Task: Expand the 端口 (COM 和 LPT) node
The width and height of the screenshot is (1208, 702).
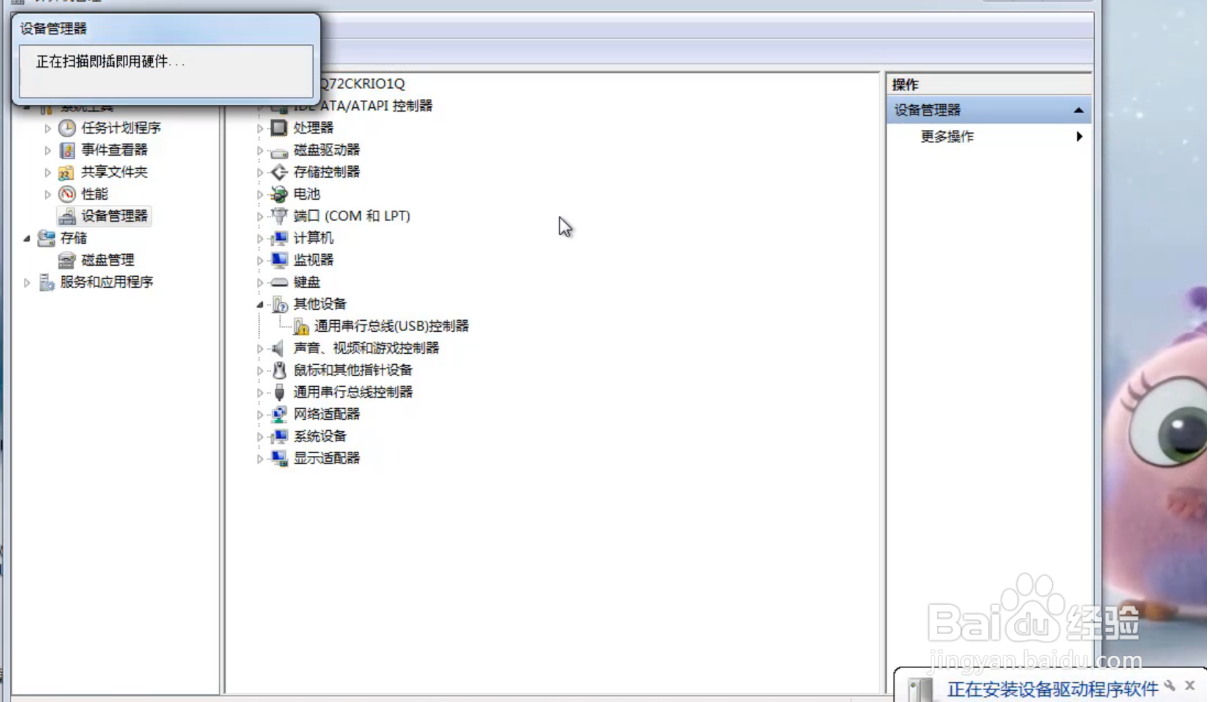Action: (x=260, y=216)
